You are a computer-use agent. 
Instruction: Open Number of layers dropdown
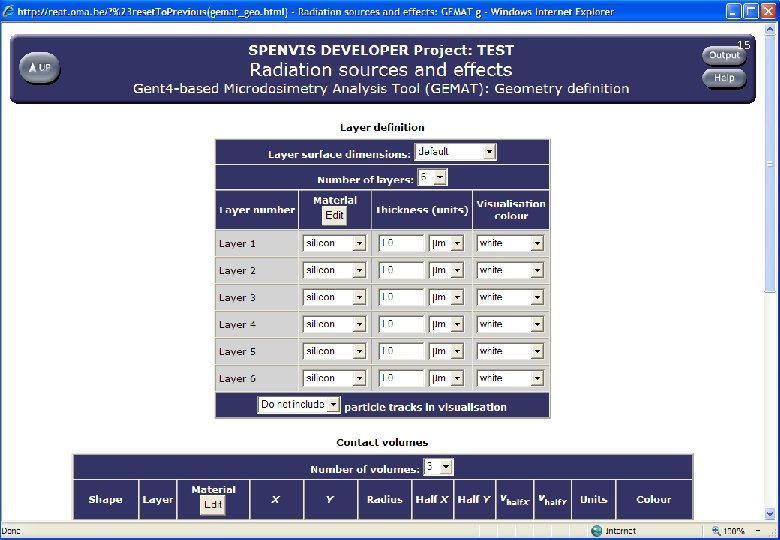pos(432,178)
